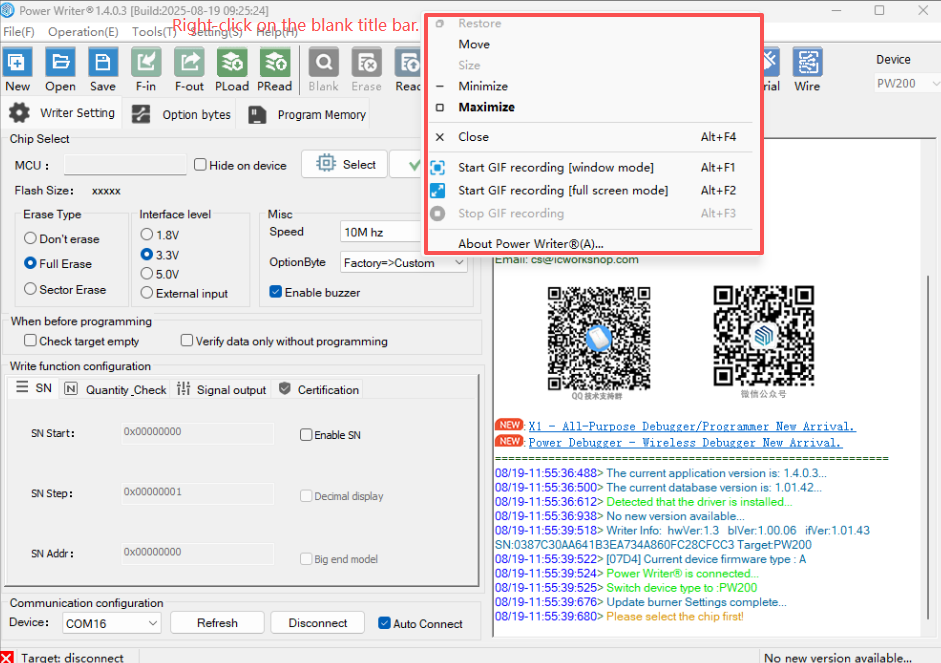Click the QQ technical support QR code
The width and height of the screenshot is (941, 663).
(598, 338)
